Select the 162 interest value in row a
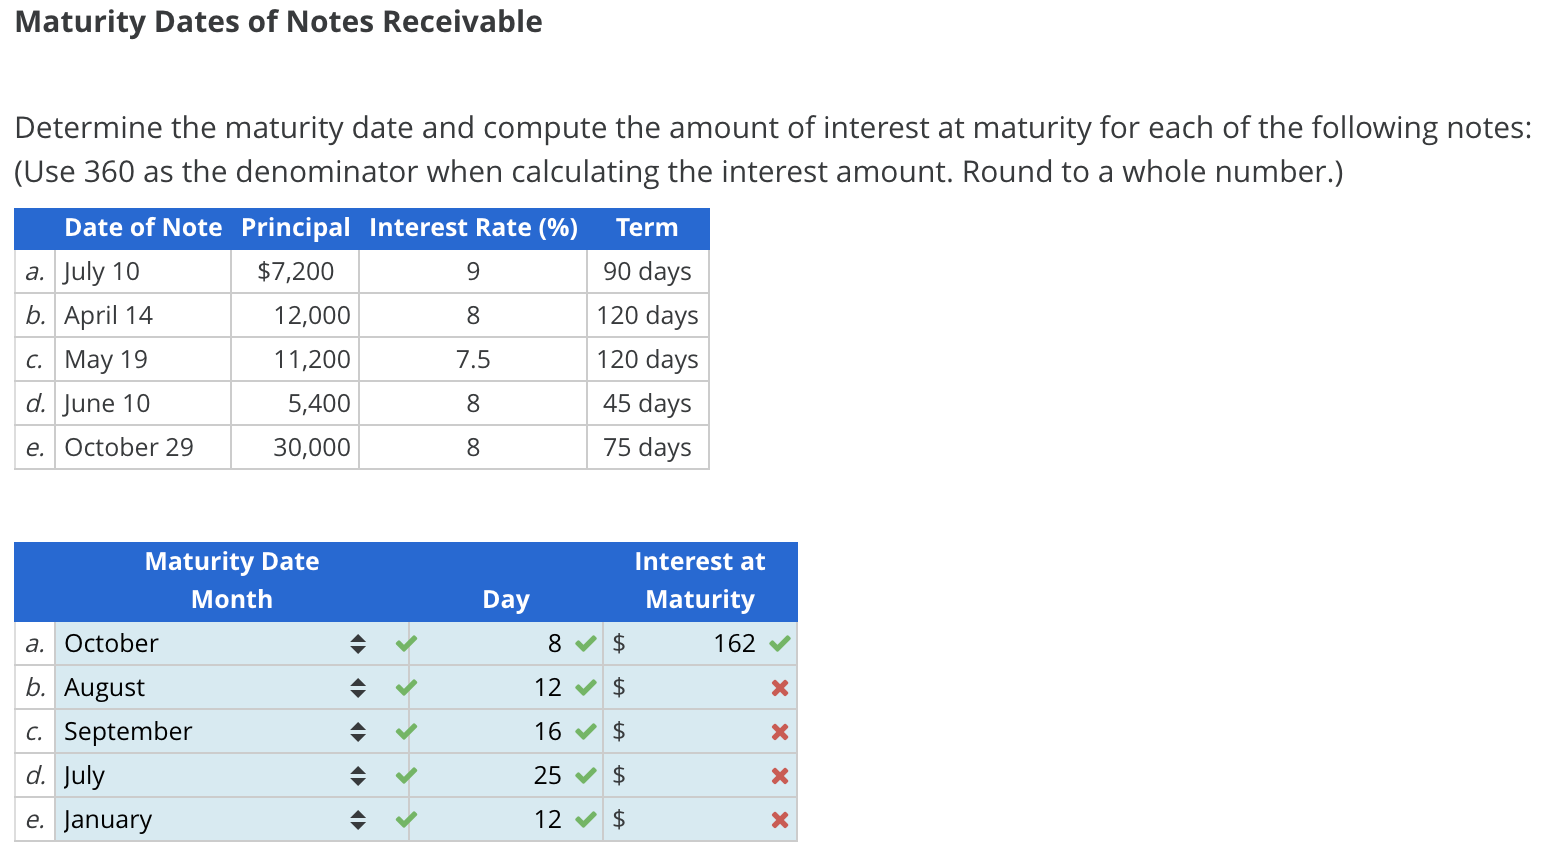This screenshot has height=866, width=1544. [736, 644]
